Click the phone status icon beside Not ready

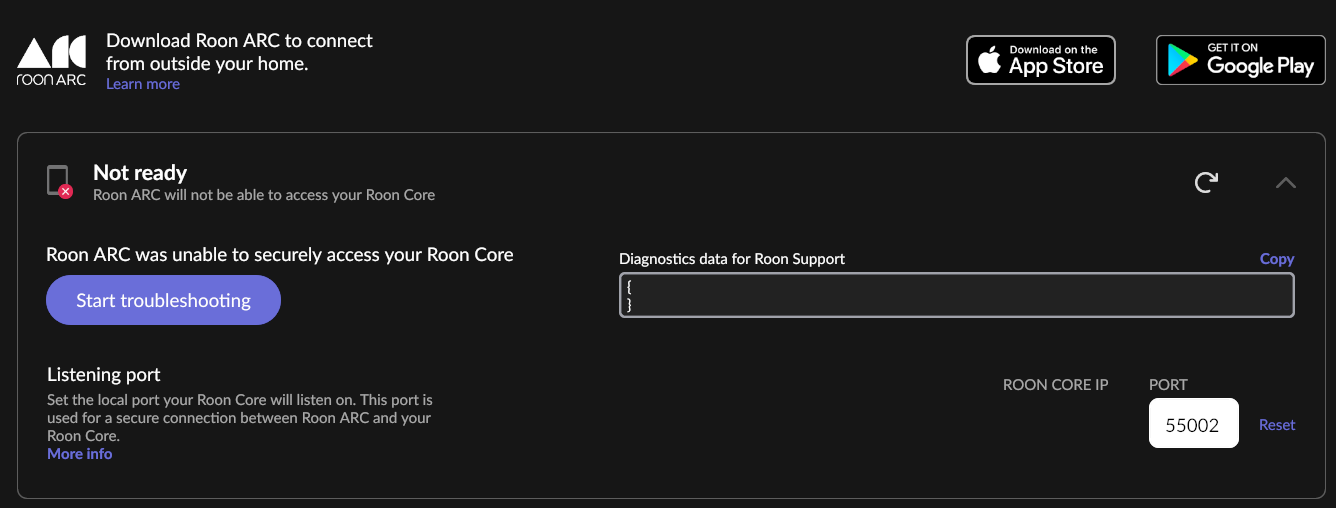point(57,180)
